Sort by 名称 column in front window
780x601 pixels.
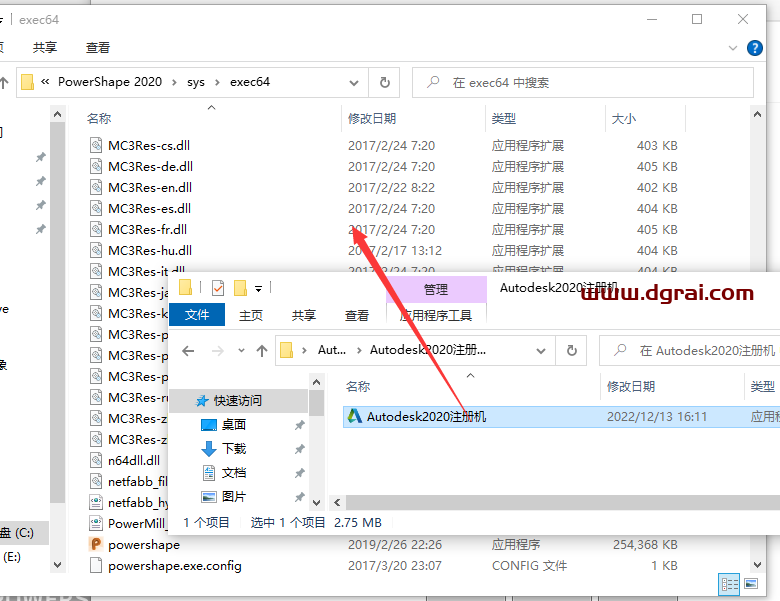click(x=358, y=387)
